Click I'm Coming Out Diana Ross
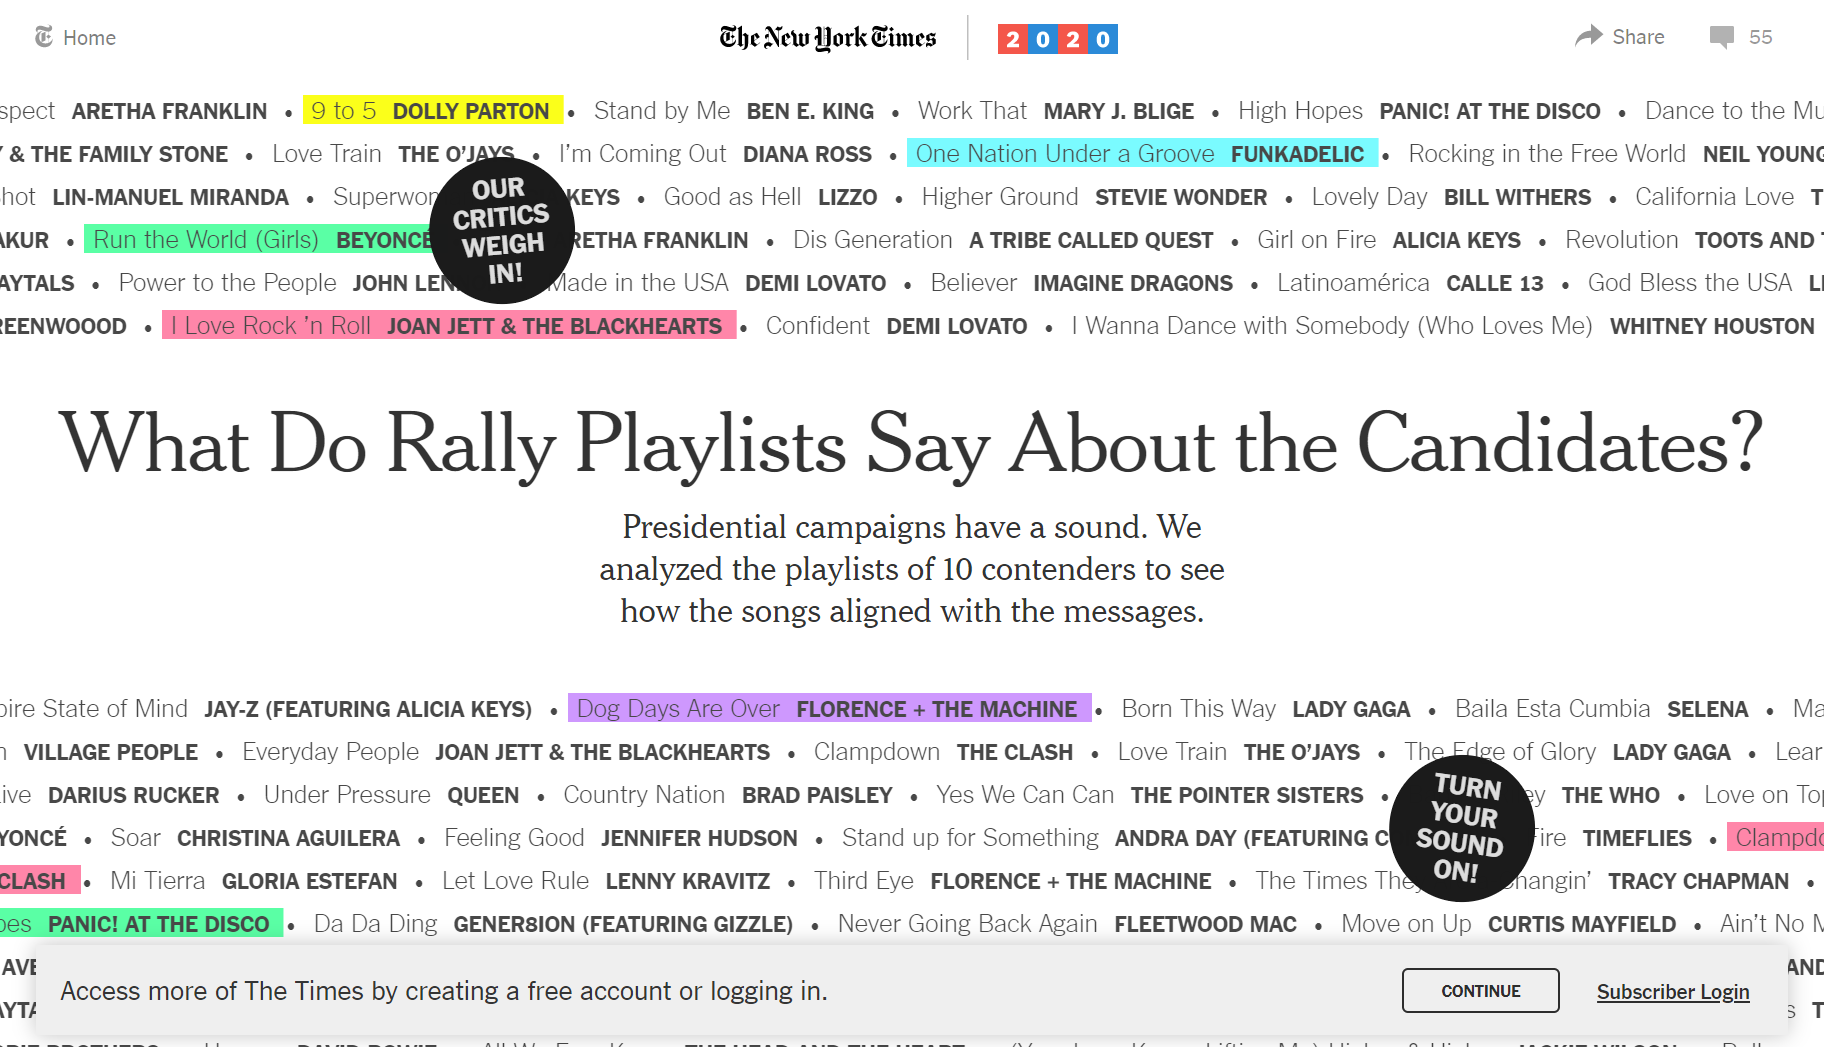 715,153
